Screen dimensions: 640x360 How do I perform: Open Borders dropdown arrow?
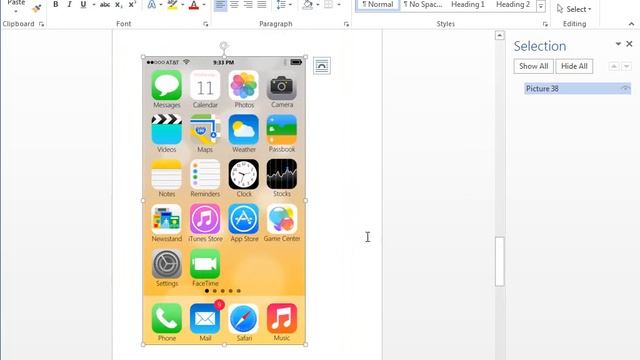coord(339,4)
